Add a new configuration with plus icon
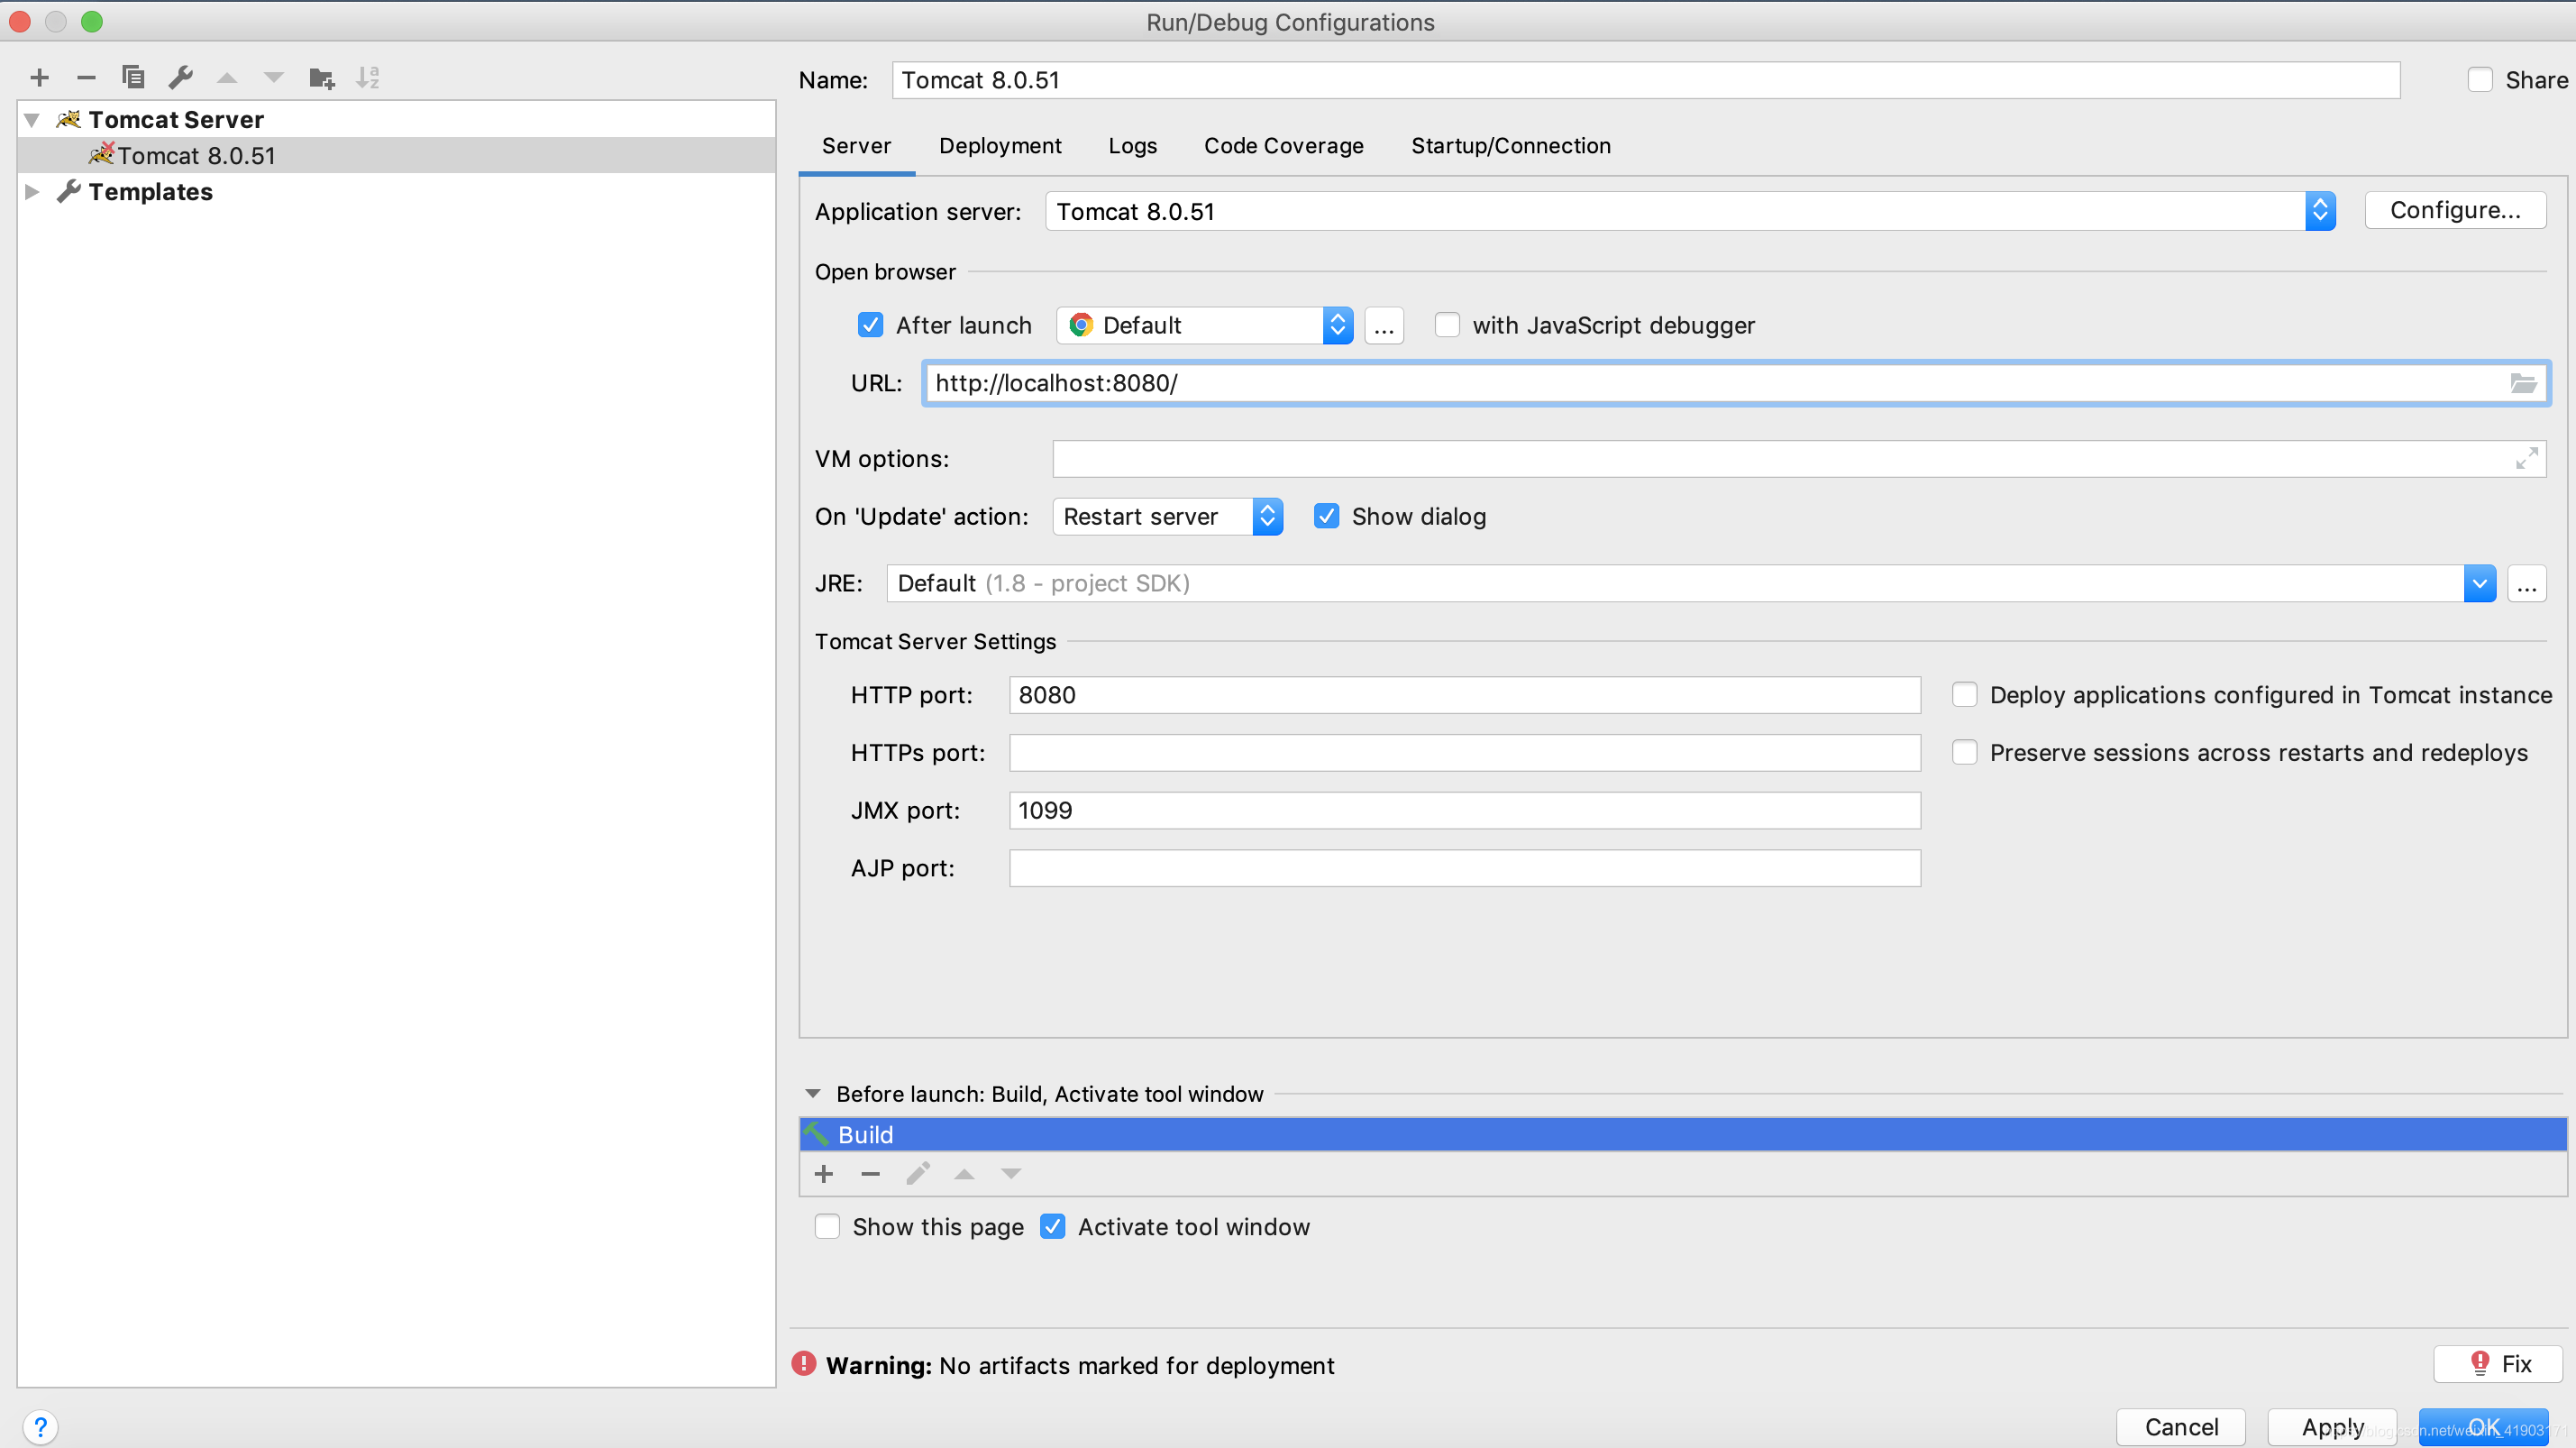The width and height of the screenshot is (2576, 1448). [39, 77]
